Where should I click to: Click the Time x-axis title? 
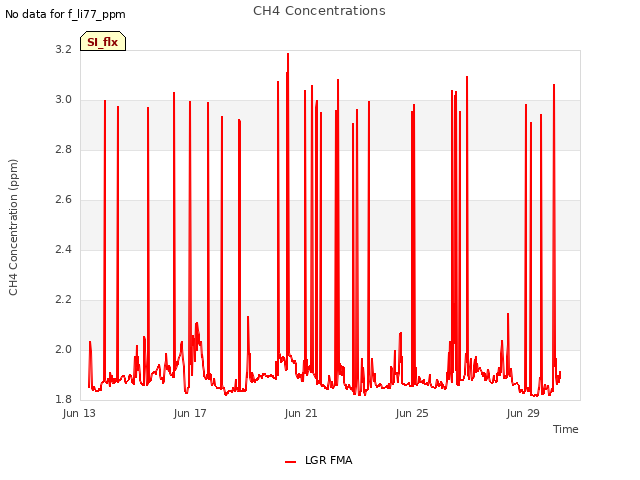click(x=565, y=429)
